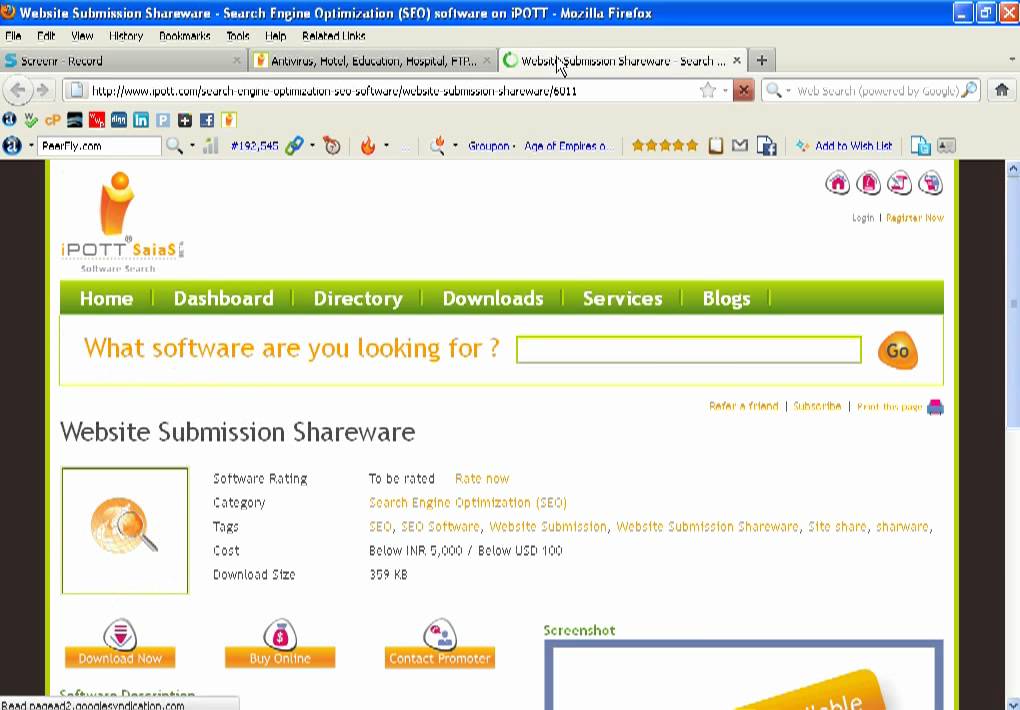Click the printer icon beside Print this page
The image size is (1020, 710).
pyautogui.click(x=935, y=407)
